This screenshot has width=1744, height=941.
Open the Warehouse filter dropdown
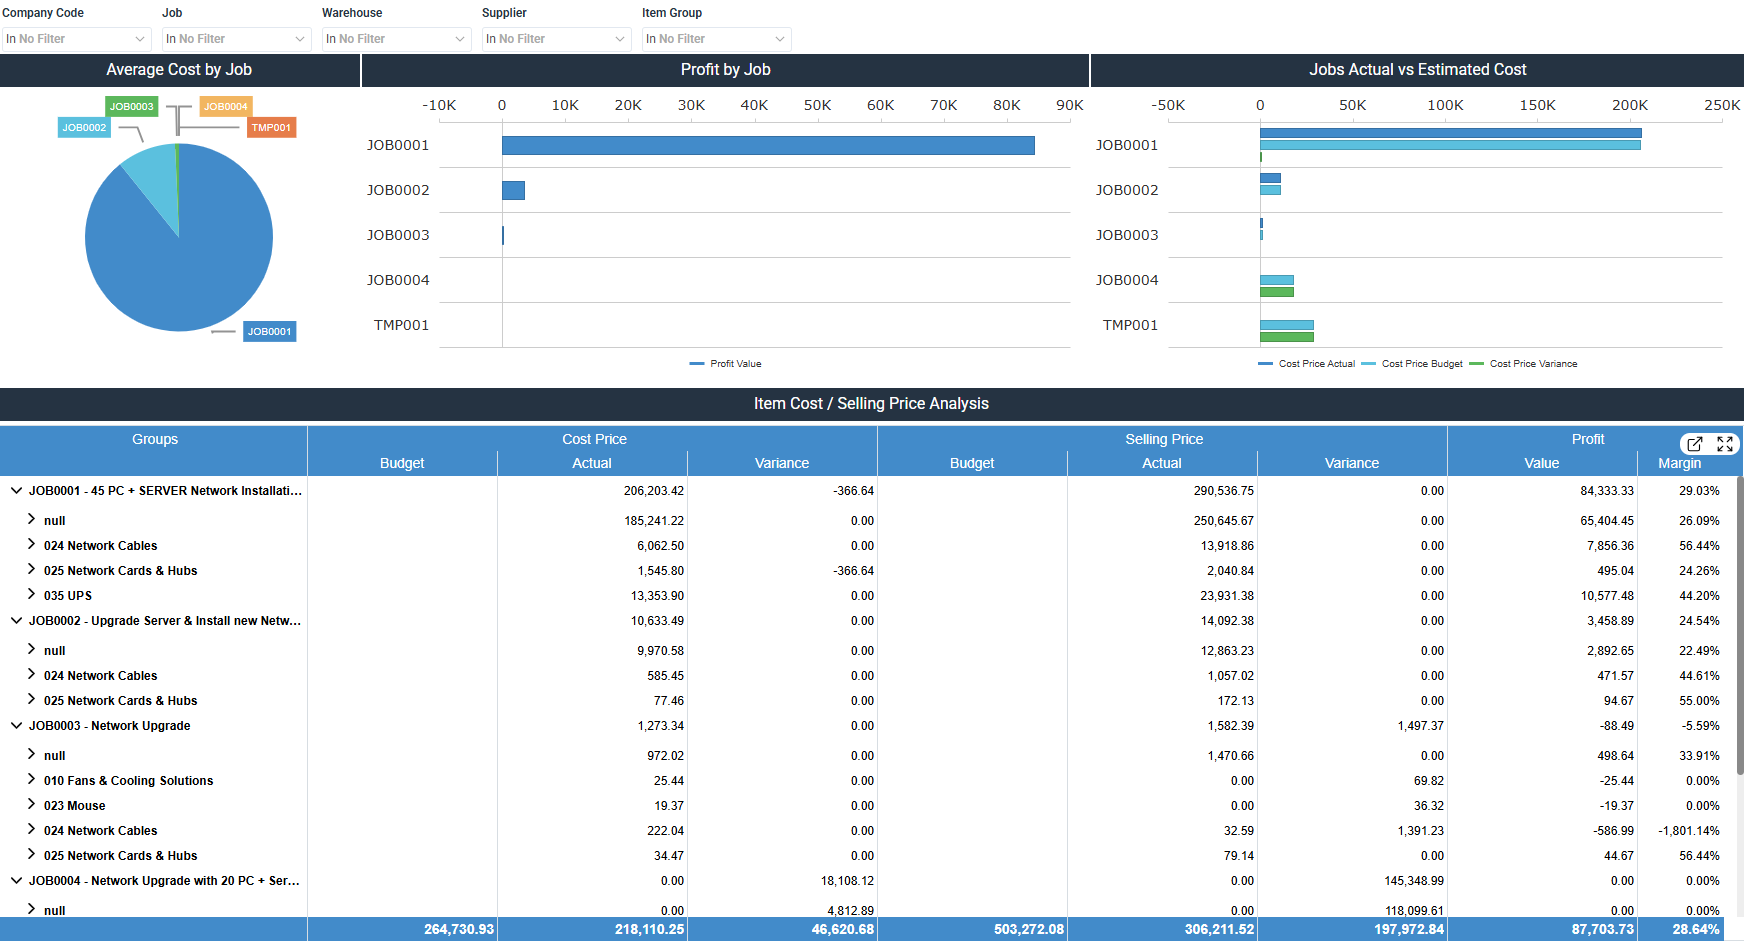(396, 39)
